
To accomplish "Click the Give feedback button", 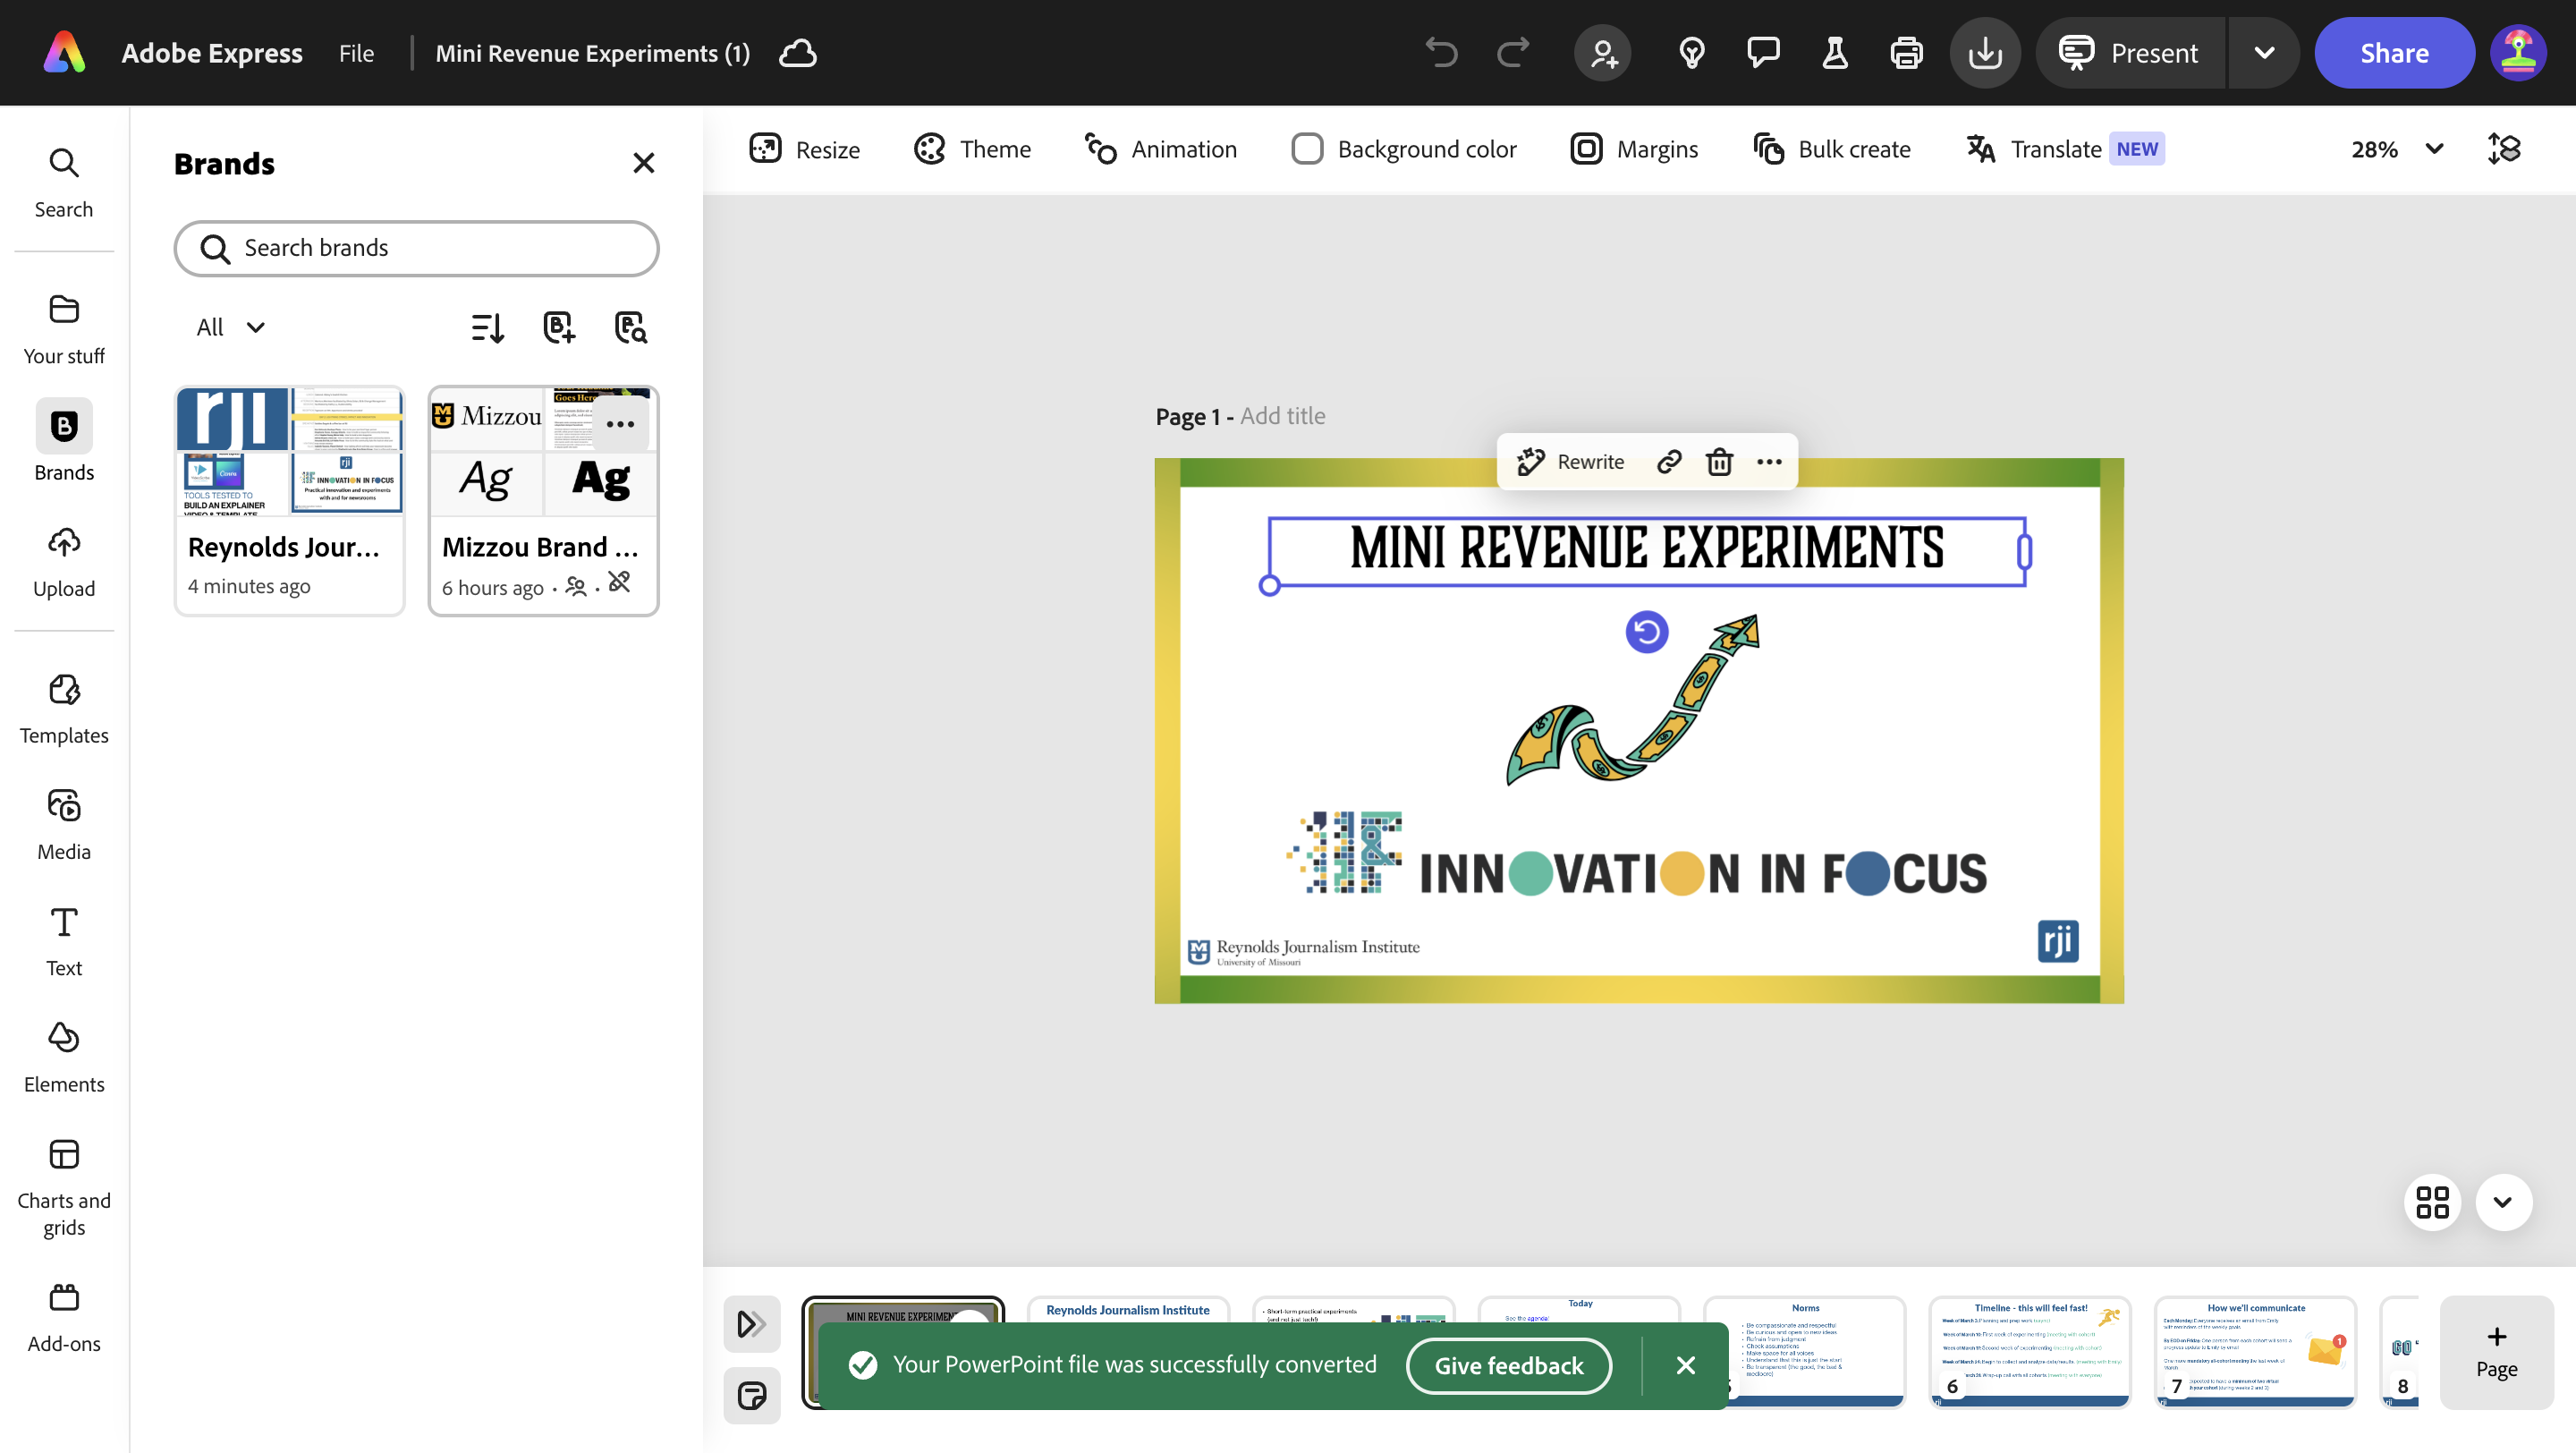I will pyautogui.click(x=1508, y=1365).
